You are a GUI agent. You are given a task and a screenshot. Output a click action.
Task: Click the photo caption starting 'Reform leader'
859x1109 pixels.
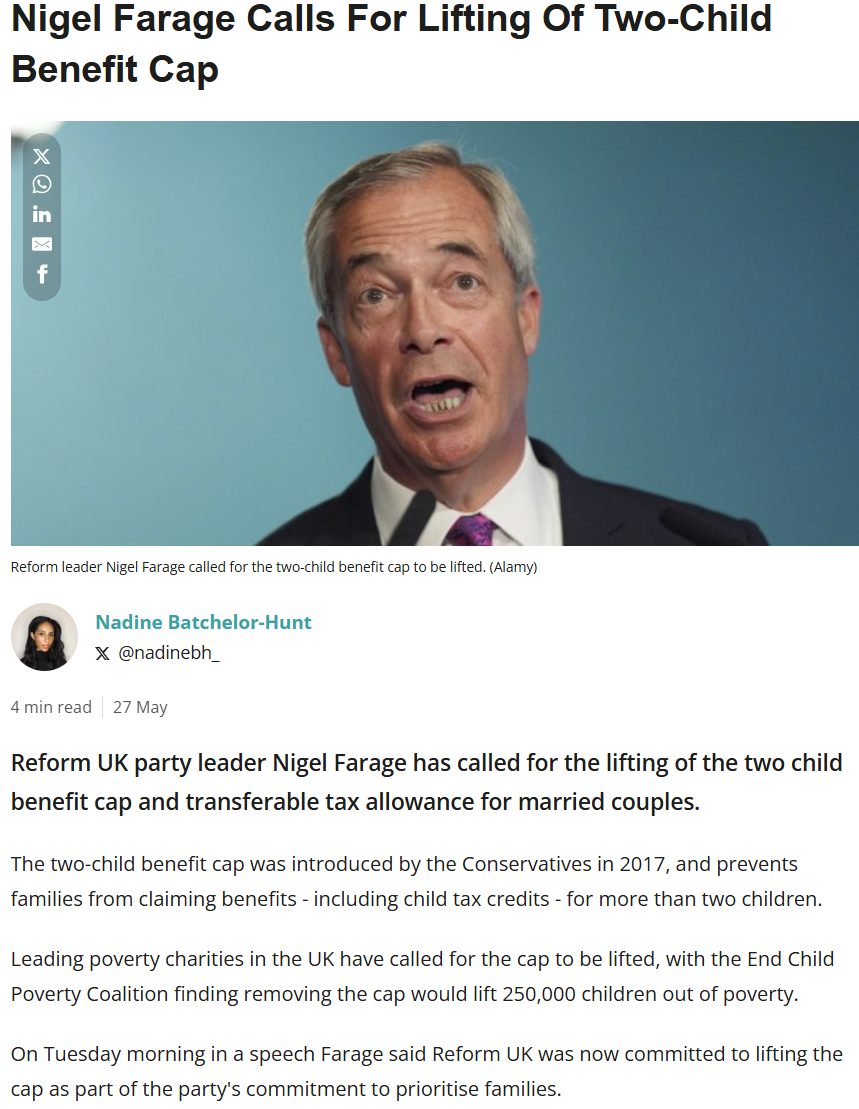pos(248,567)
